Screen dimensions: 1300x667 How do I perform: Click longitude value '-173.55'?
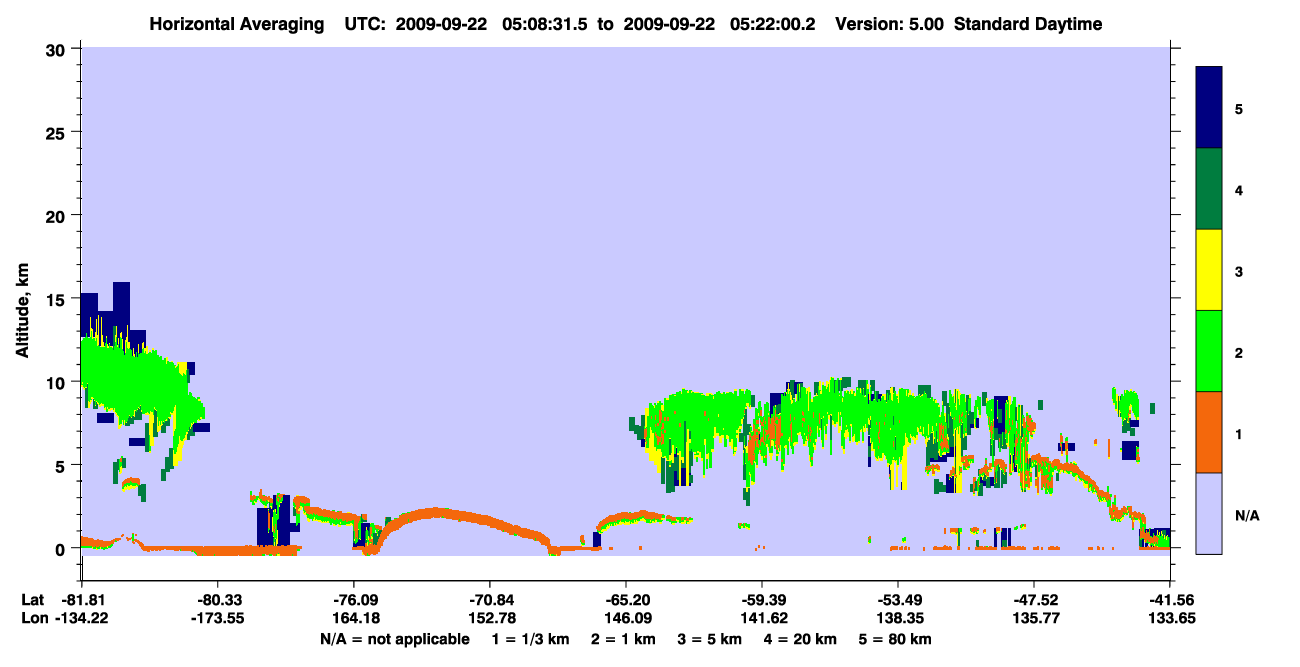[216, 618]
